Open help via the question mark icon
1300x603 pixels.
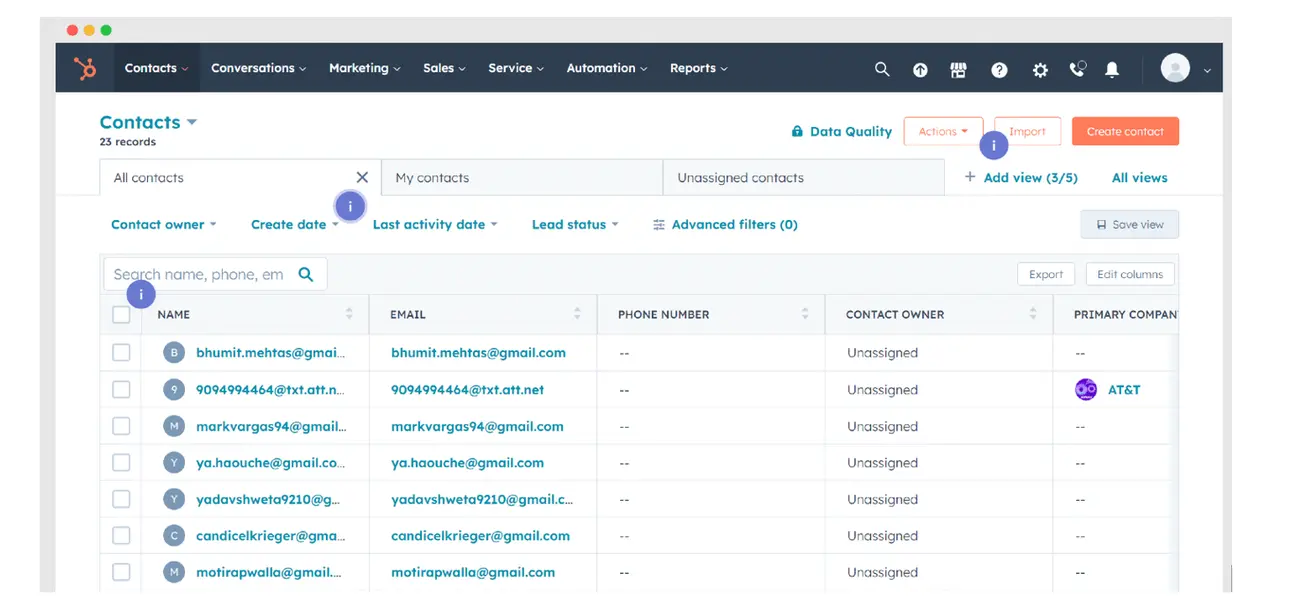(x=999, y=69)
